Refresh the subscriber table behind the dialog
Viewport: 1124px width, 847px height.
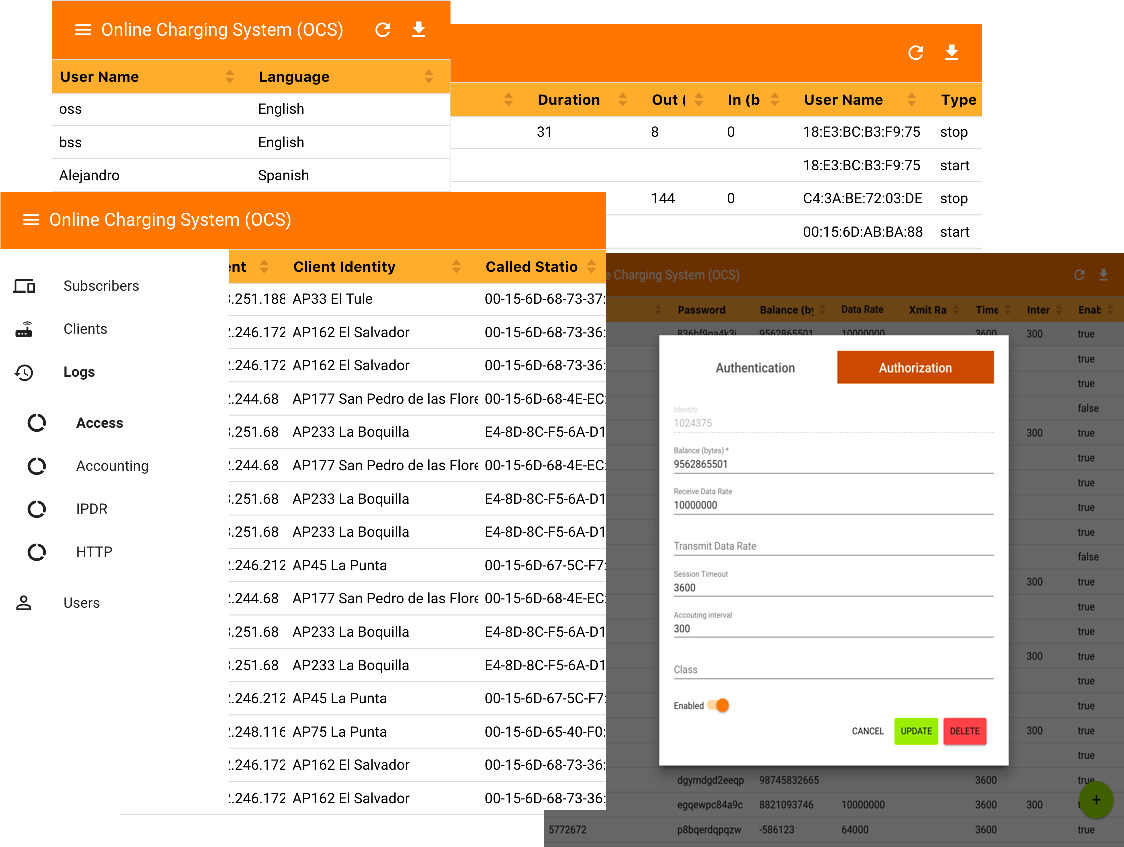(1079, 275)
